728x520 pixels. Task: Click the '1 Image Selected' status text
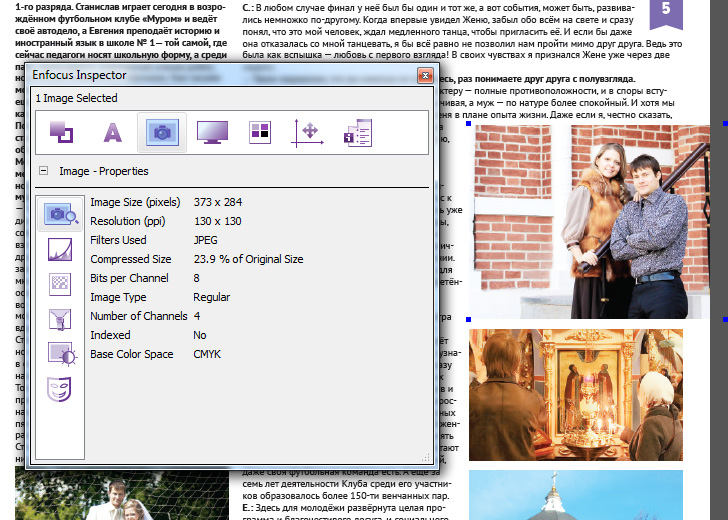click(77, 98)
